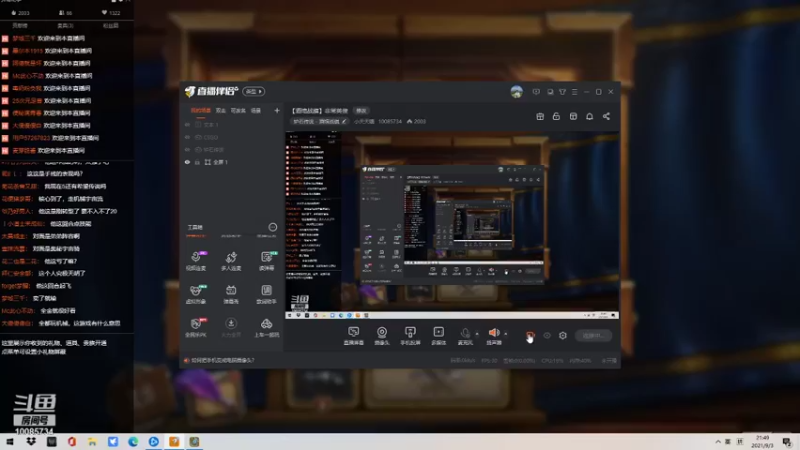The width and height of the screenshot is (800, 450).
Task: Select the second scene tab
Action: [220, 110]
